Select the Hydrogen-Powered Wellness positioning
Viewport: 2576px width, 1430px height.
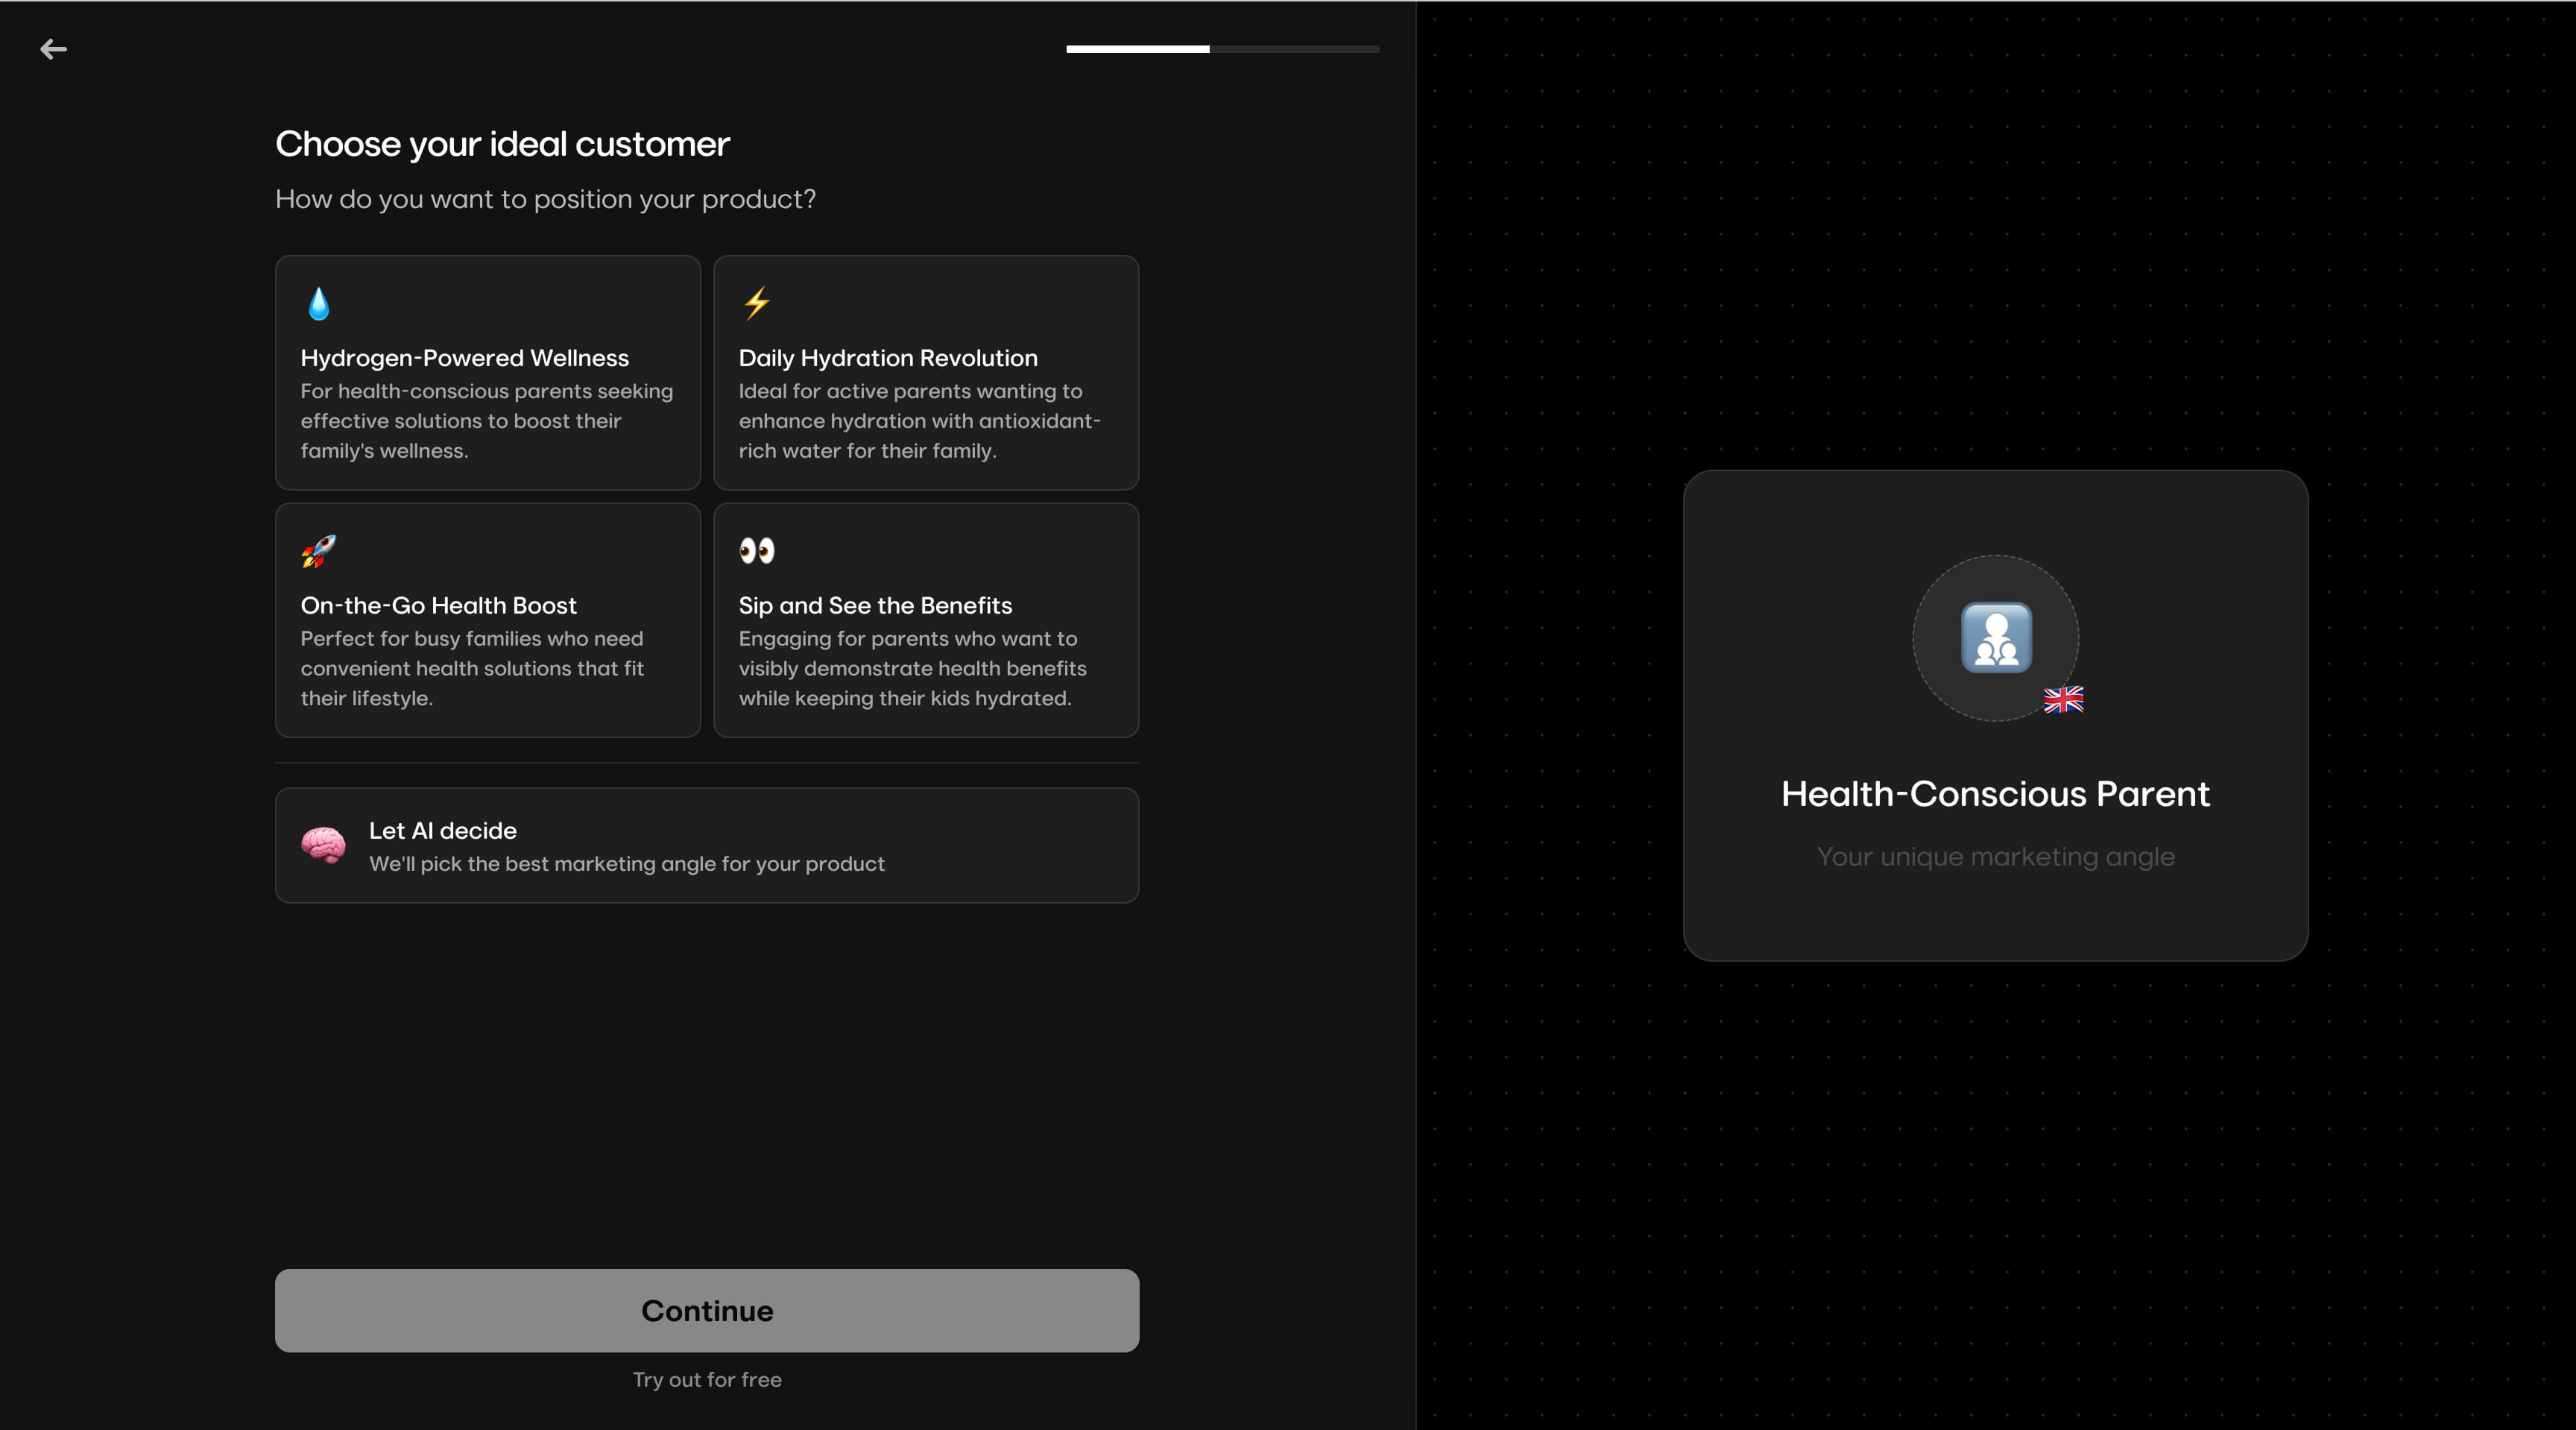487,373
